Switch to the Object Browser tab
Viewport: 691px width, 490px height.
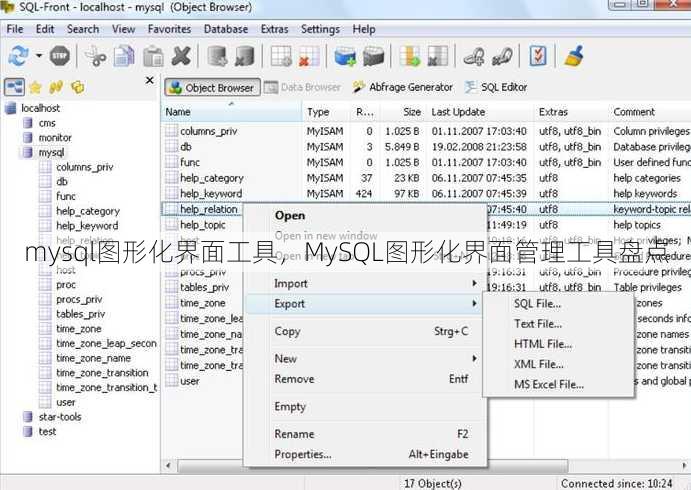coord(212,87)
